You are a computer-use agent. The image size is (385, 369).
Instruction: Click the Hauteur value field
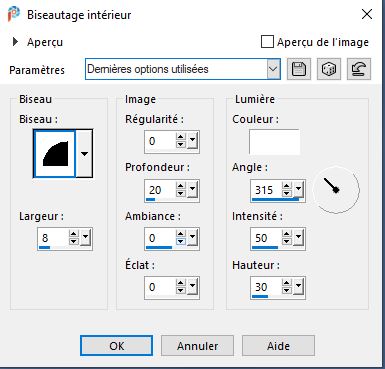pyautogui.click(x=266, y=287)
